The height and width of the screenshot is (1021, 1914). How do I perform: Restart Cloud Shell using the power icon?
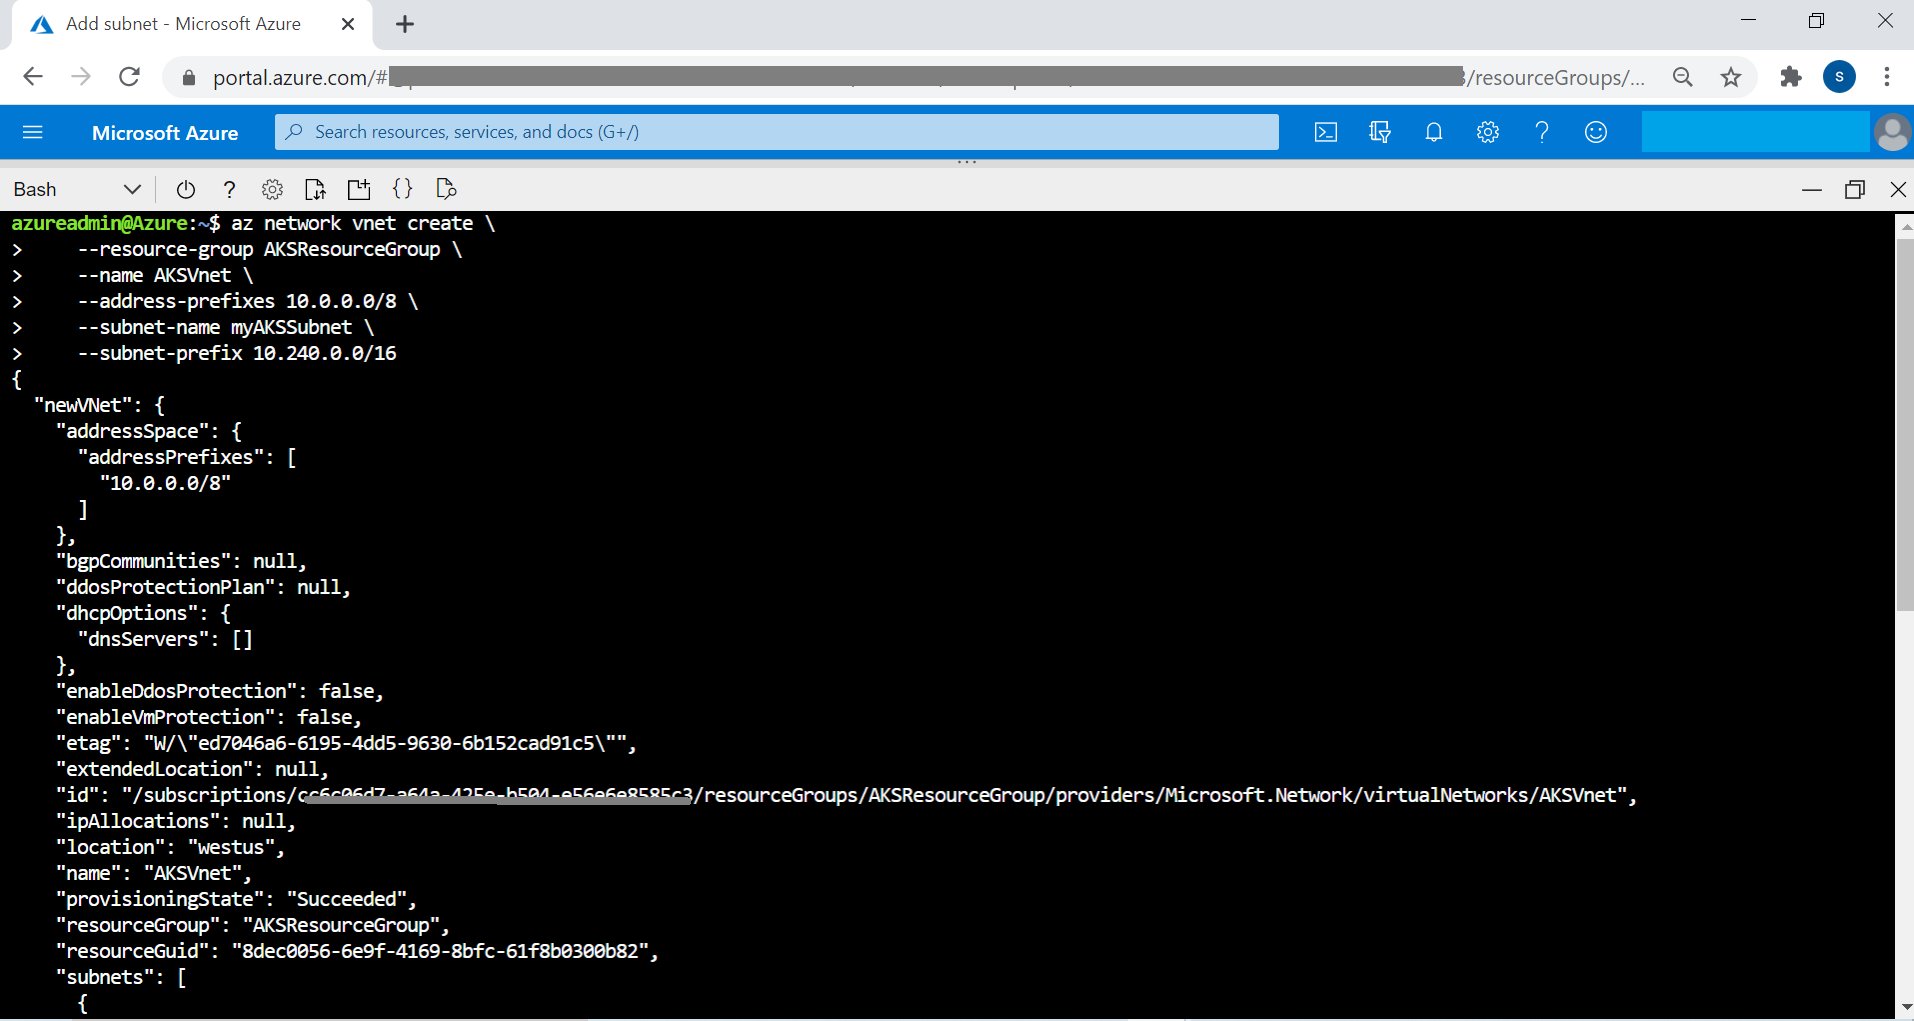coord(185,189)
